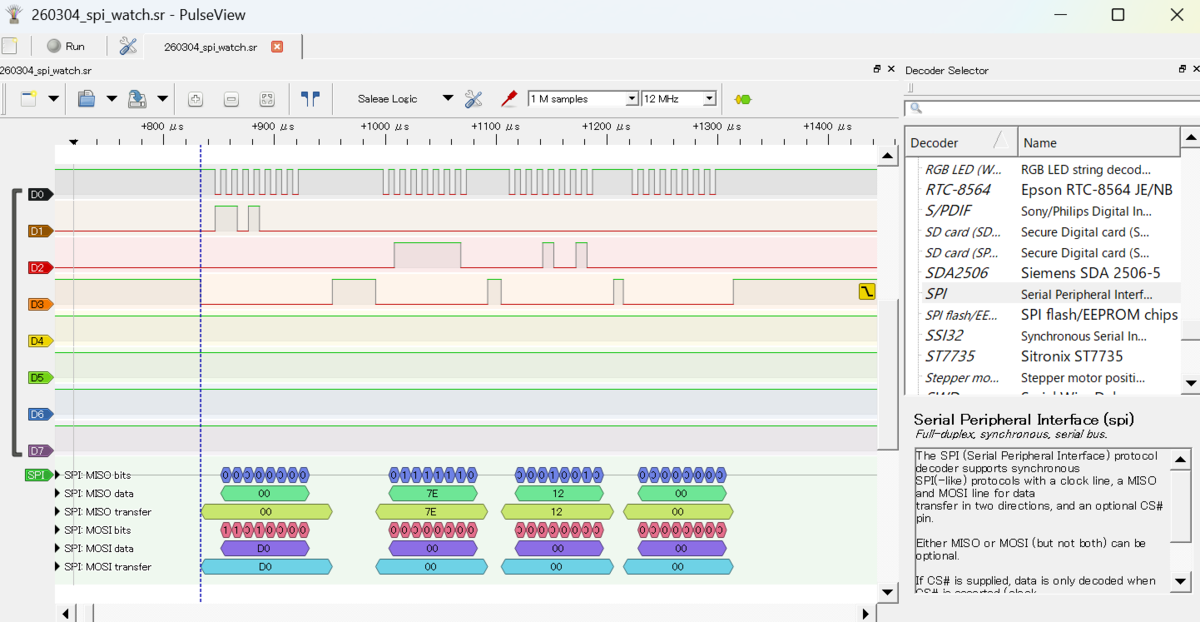Close the 260304_spi_watch.sr tab
Viewport: 1200px width, 622px height.
point(277,47)
